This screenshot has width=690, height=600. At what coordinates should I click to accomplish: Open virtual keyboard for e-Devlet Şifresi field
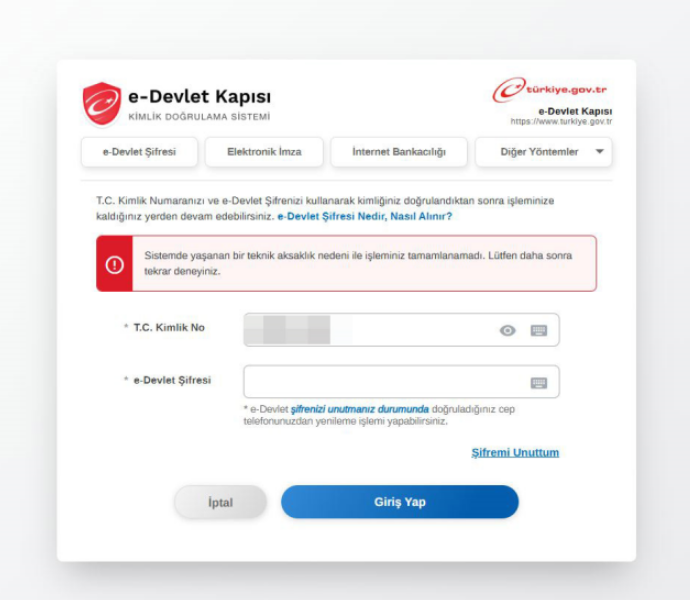539,383
